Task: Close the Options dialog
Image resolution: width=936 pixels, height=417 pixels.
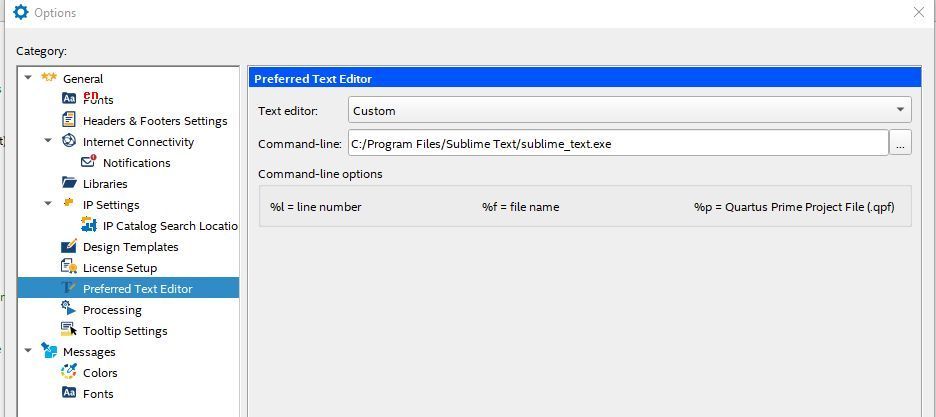Action: point(919,12)
